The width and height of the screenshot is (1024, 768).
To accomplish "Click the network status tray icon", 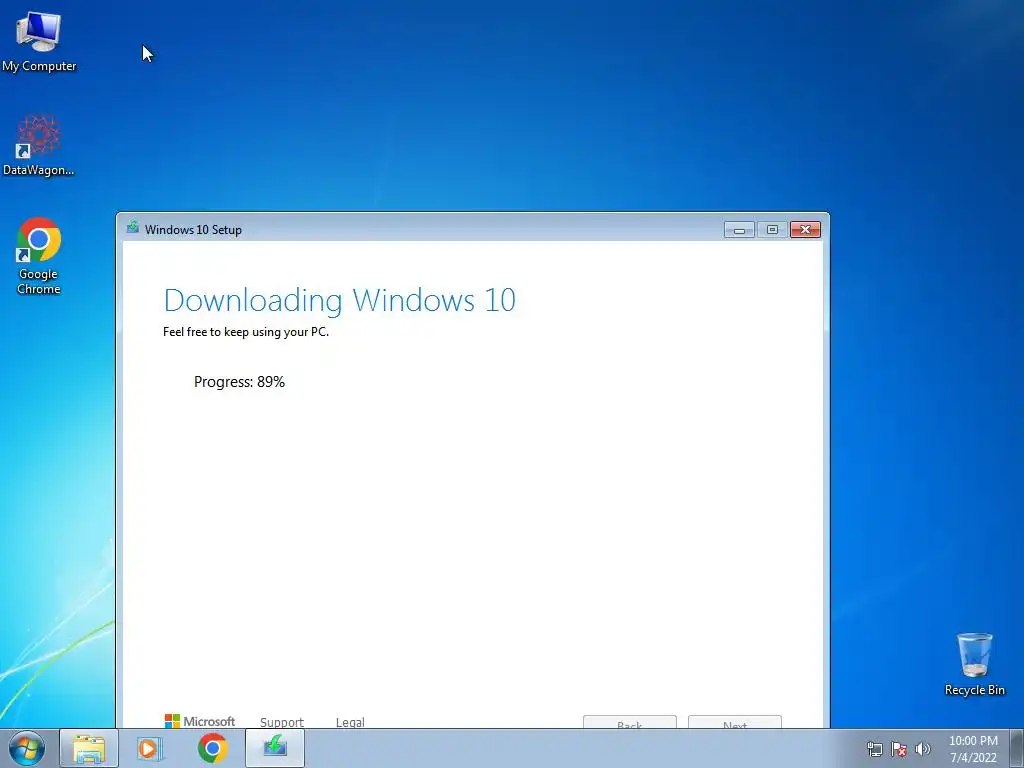I will coord(874,749).
